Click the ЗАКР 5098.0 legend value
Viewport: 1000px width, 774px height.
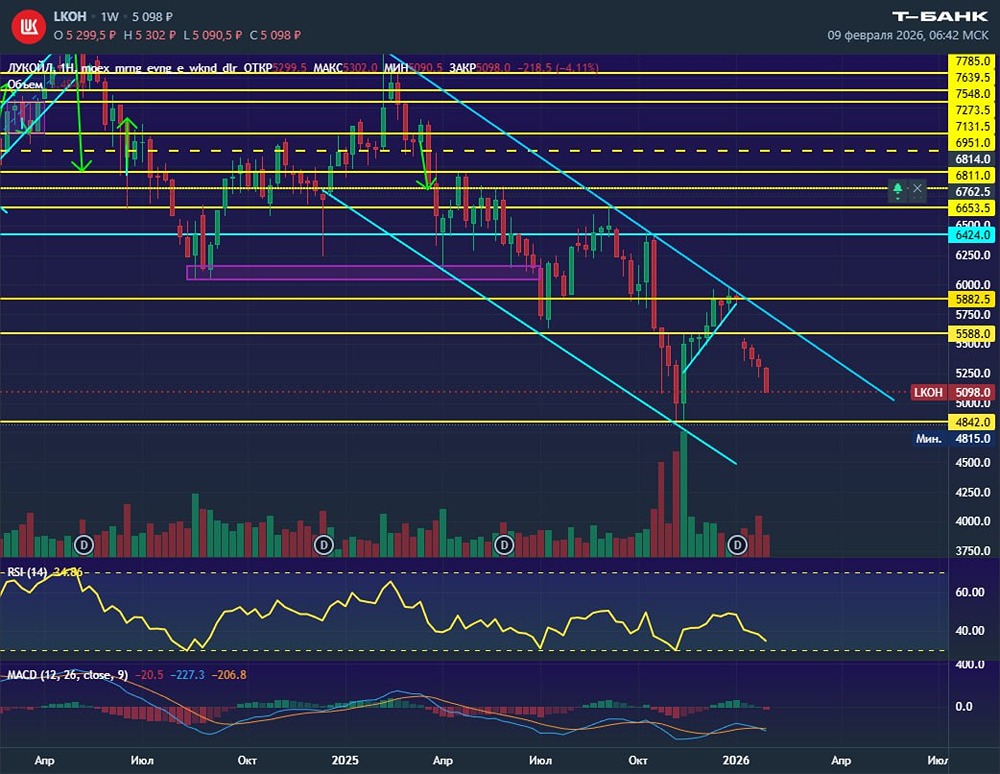coord(480,67)
